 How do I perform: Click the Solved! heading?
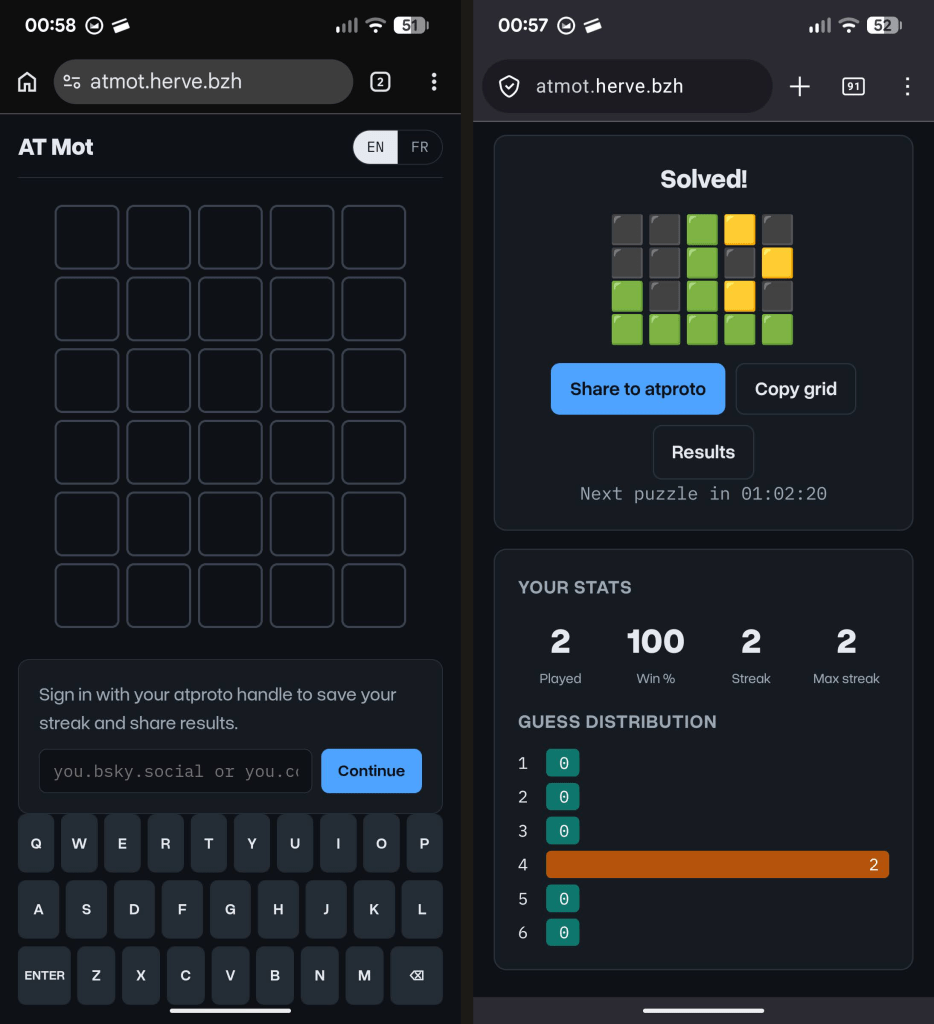[x=703, y=179]
